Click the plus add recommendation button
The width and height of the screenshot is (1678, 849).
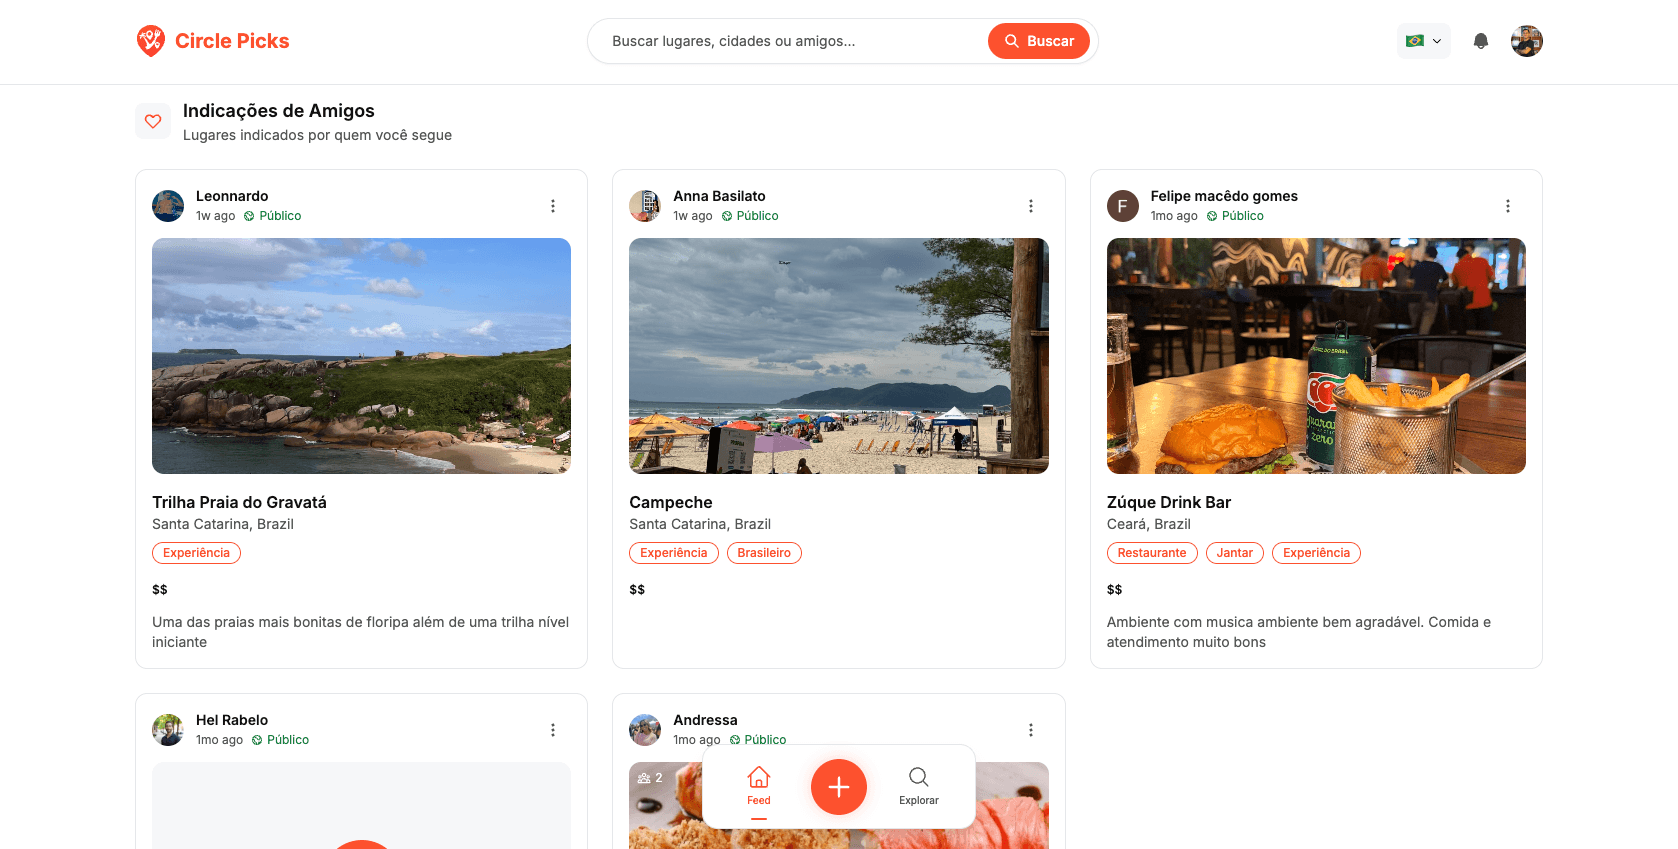(x=839, y=787)
